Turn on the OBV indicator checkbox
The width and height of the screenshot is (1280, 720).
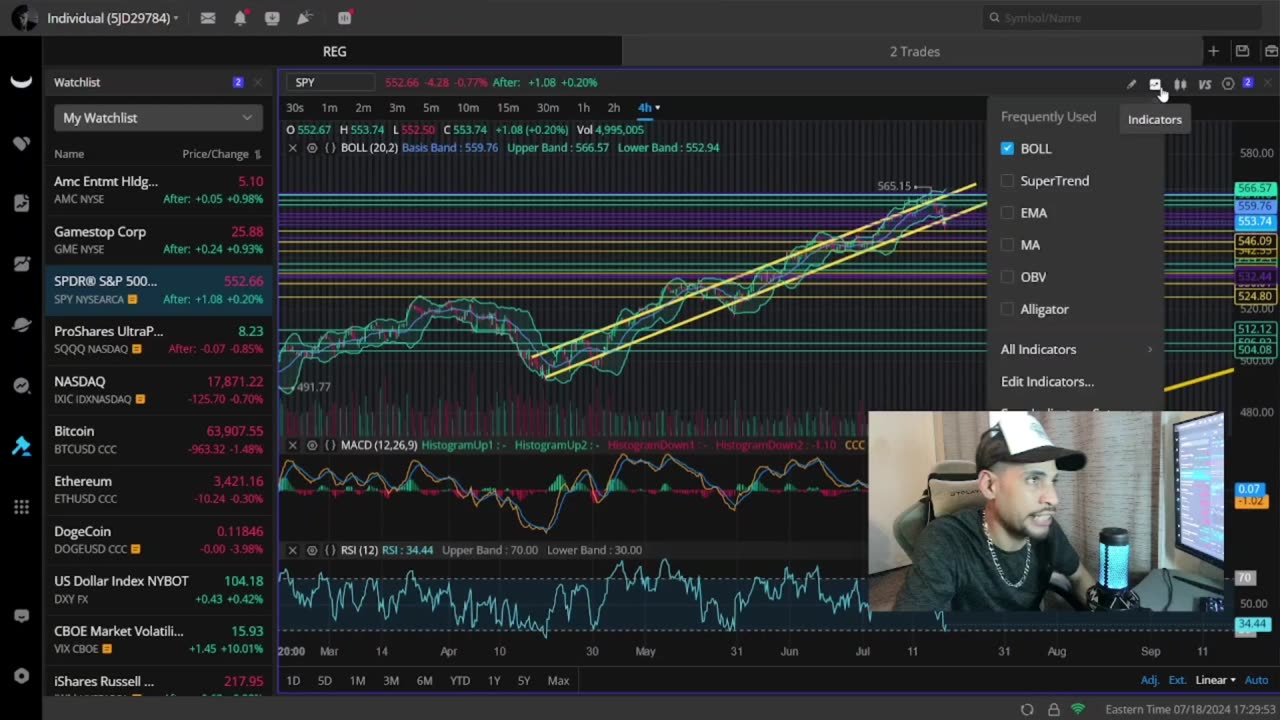pyautogui.click(x=1007, y=277)
